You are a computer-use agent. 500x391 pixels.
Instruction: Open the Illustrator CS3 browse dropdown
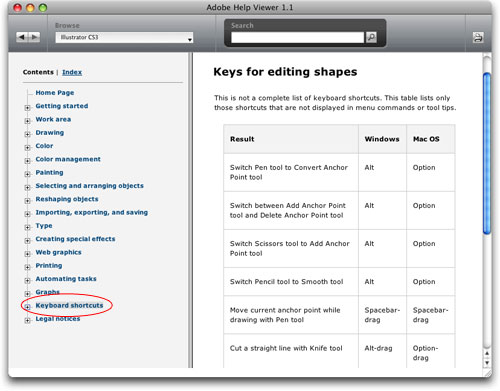click(124, 37)
